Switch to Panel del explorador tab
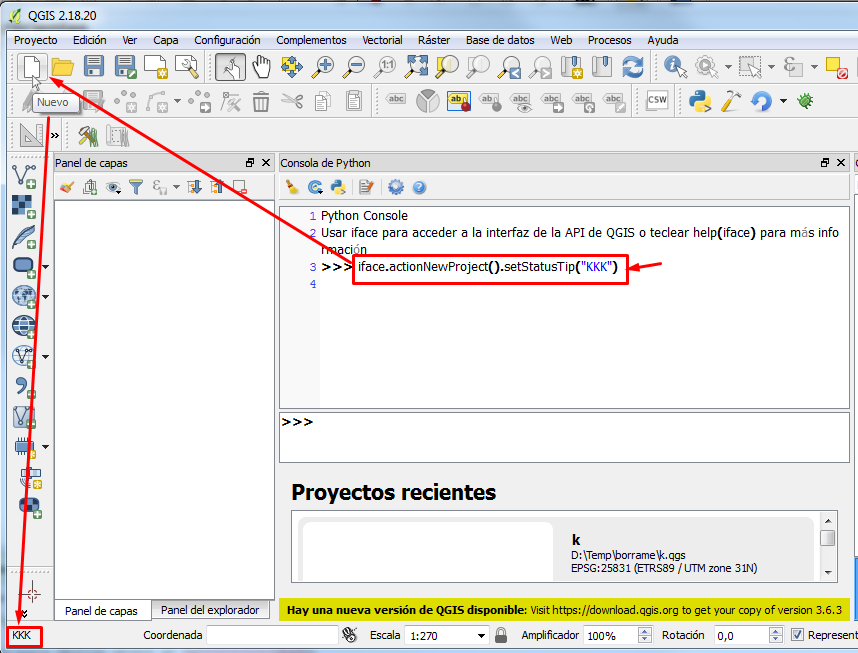Image resolution: width=858 pixels, height=653 pixels. pyautogui.click(x=210, y=610)
